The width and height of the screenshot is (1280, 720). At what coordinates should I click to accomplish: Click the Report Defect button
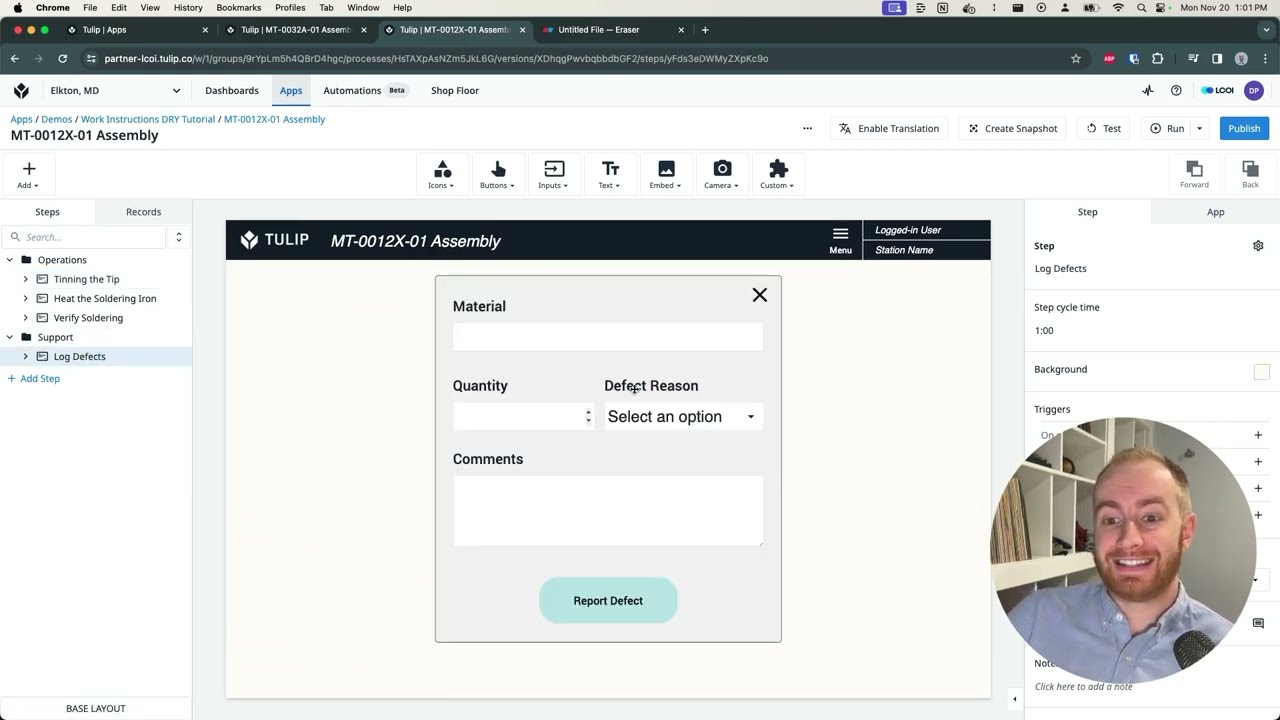click(x=608, y=601)
